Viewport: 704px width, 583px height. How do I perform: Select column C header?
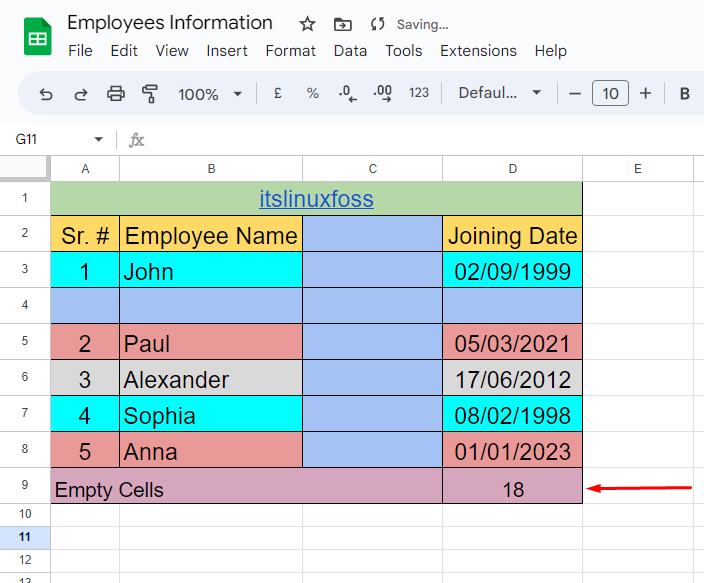(373, 169)
